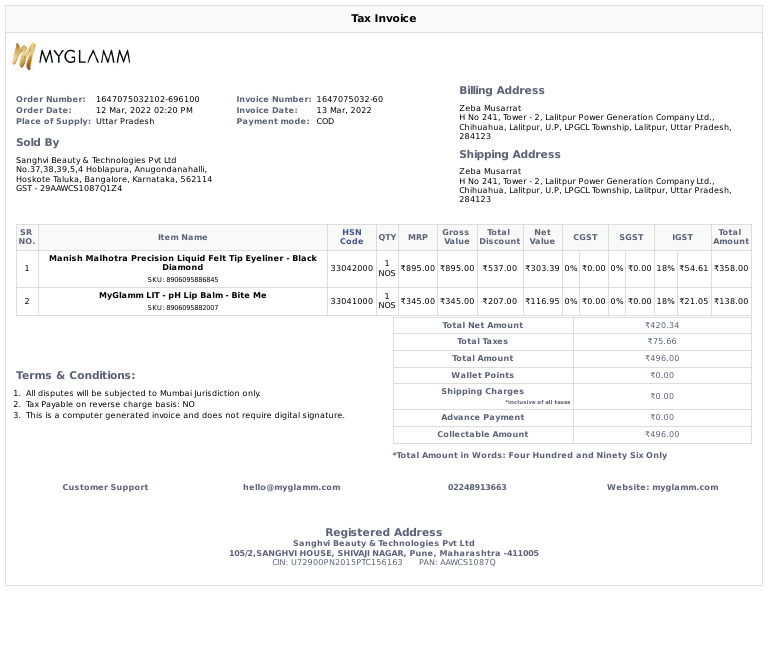Viewport: 768px width, 672px height.
Task: Open the Website: myglamm.com link
Action: [663, 487]
